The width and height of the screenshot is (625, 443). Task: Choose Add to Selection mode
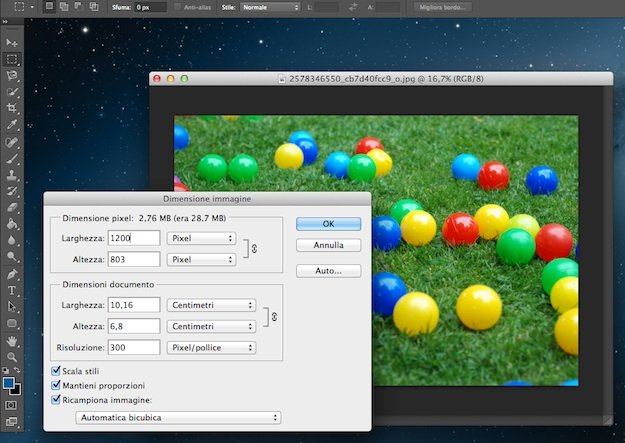[64, 6]
